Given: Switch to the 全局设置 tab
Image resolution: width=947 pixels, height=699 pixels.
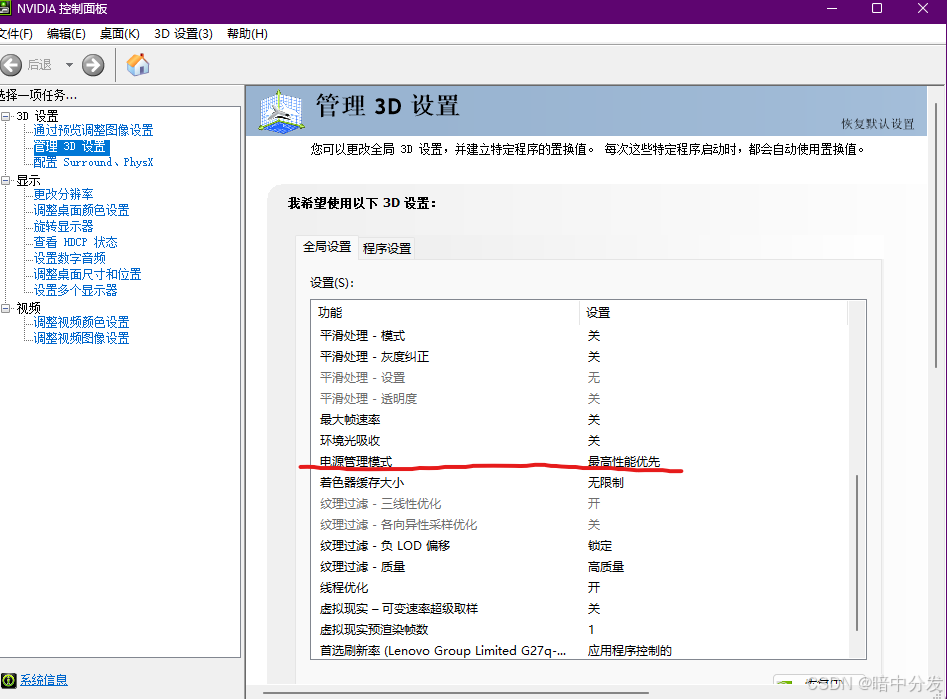Looking at the screenshot, I should coord(327,247).
